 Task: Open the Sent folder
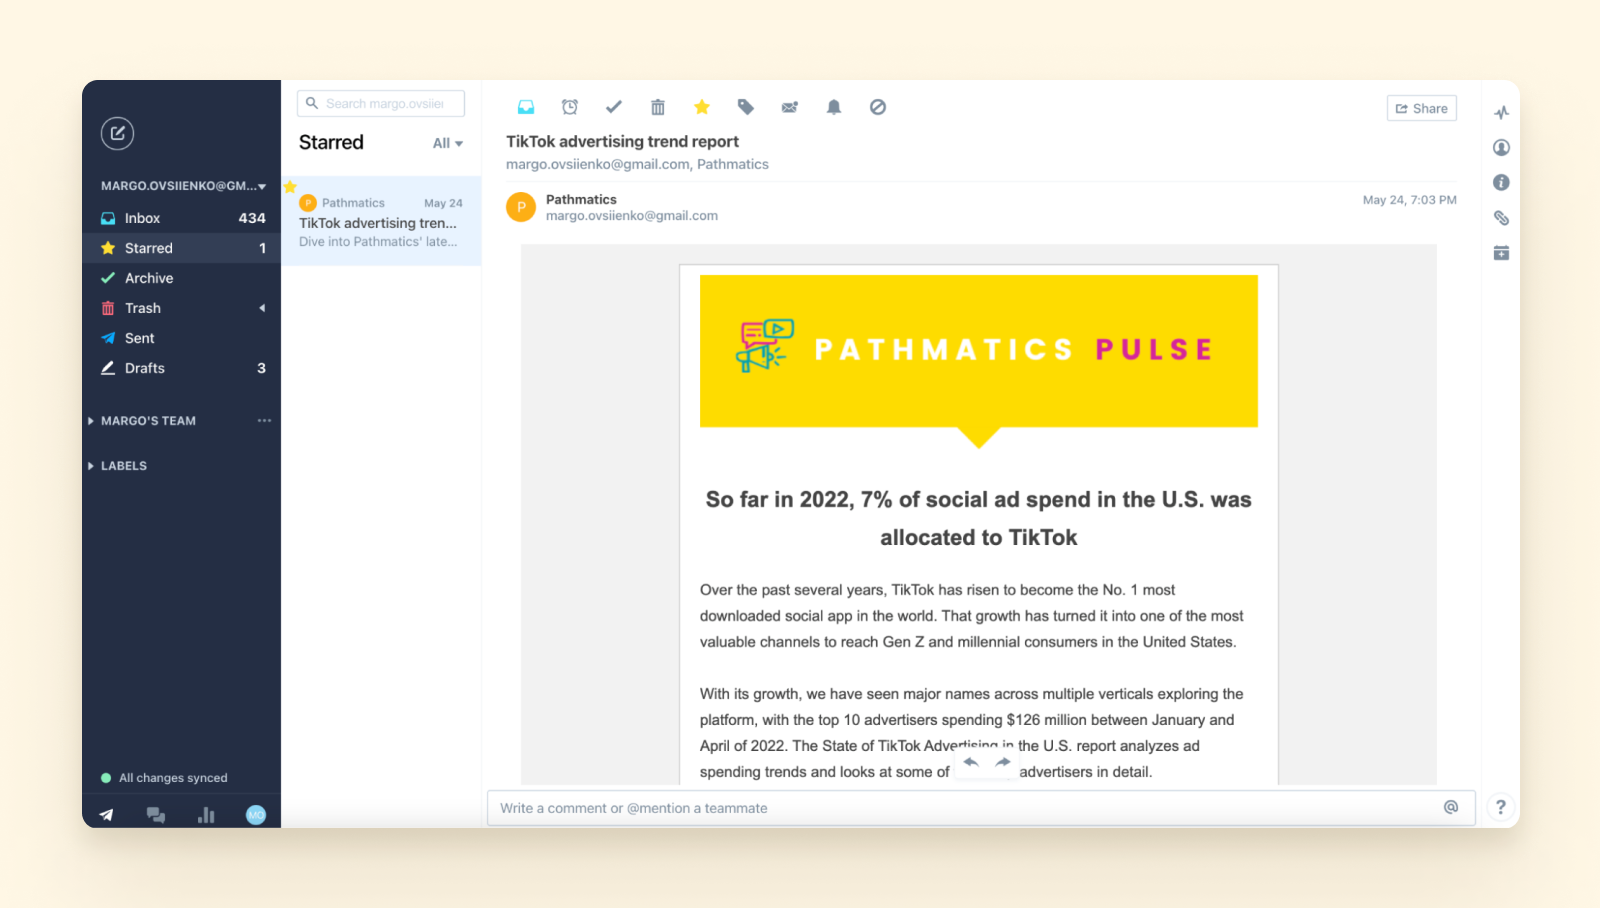tap(182, 338)
